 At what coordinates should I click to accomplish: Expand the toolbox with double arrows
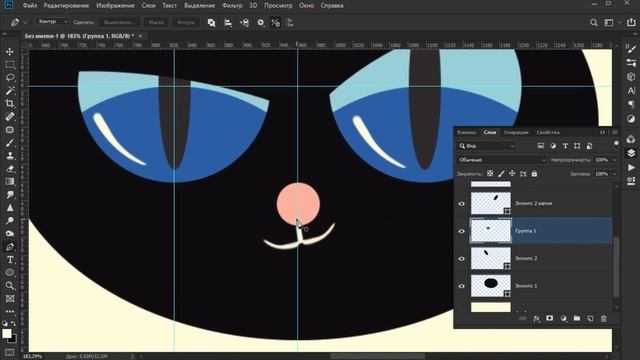(4, 35)
